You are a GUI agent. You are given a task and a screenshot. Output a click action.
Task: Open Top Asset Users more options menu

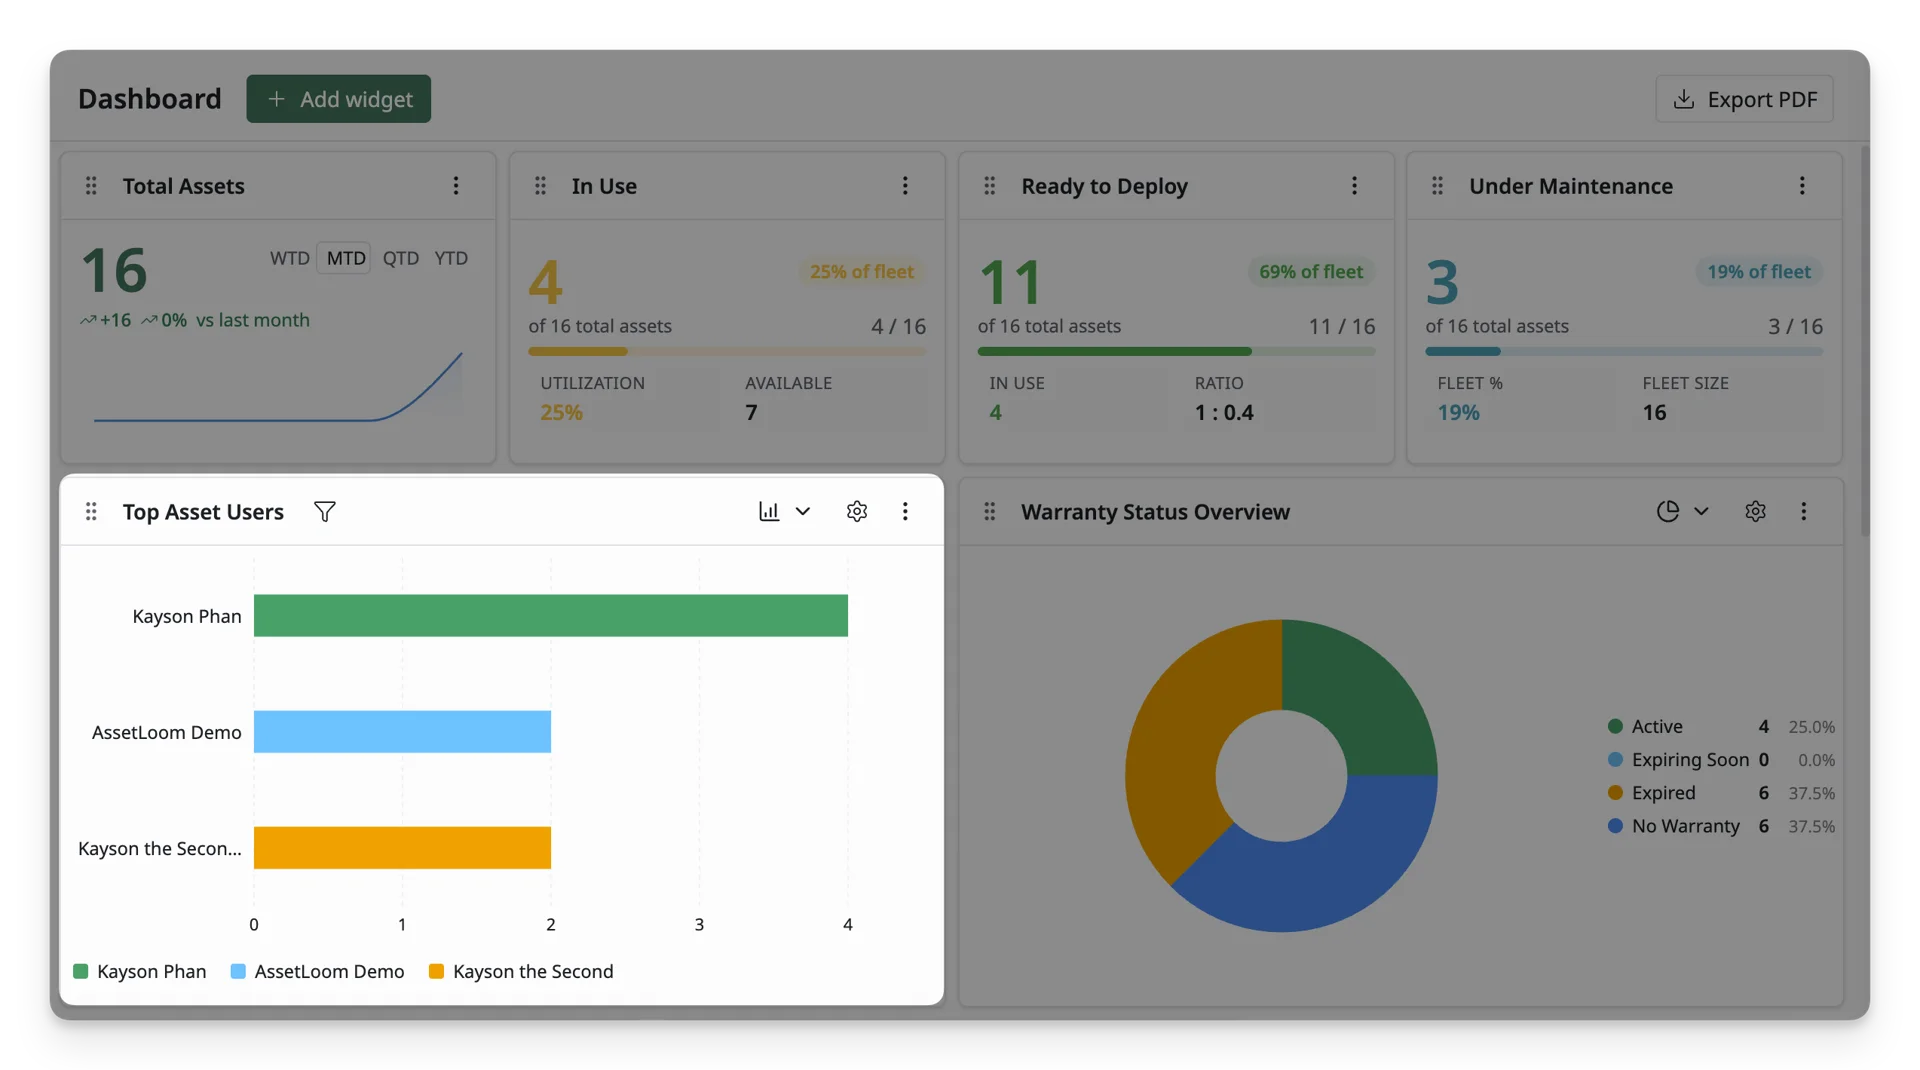905,512
